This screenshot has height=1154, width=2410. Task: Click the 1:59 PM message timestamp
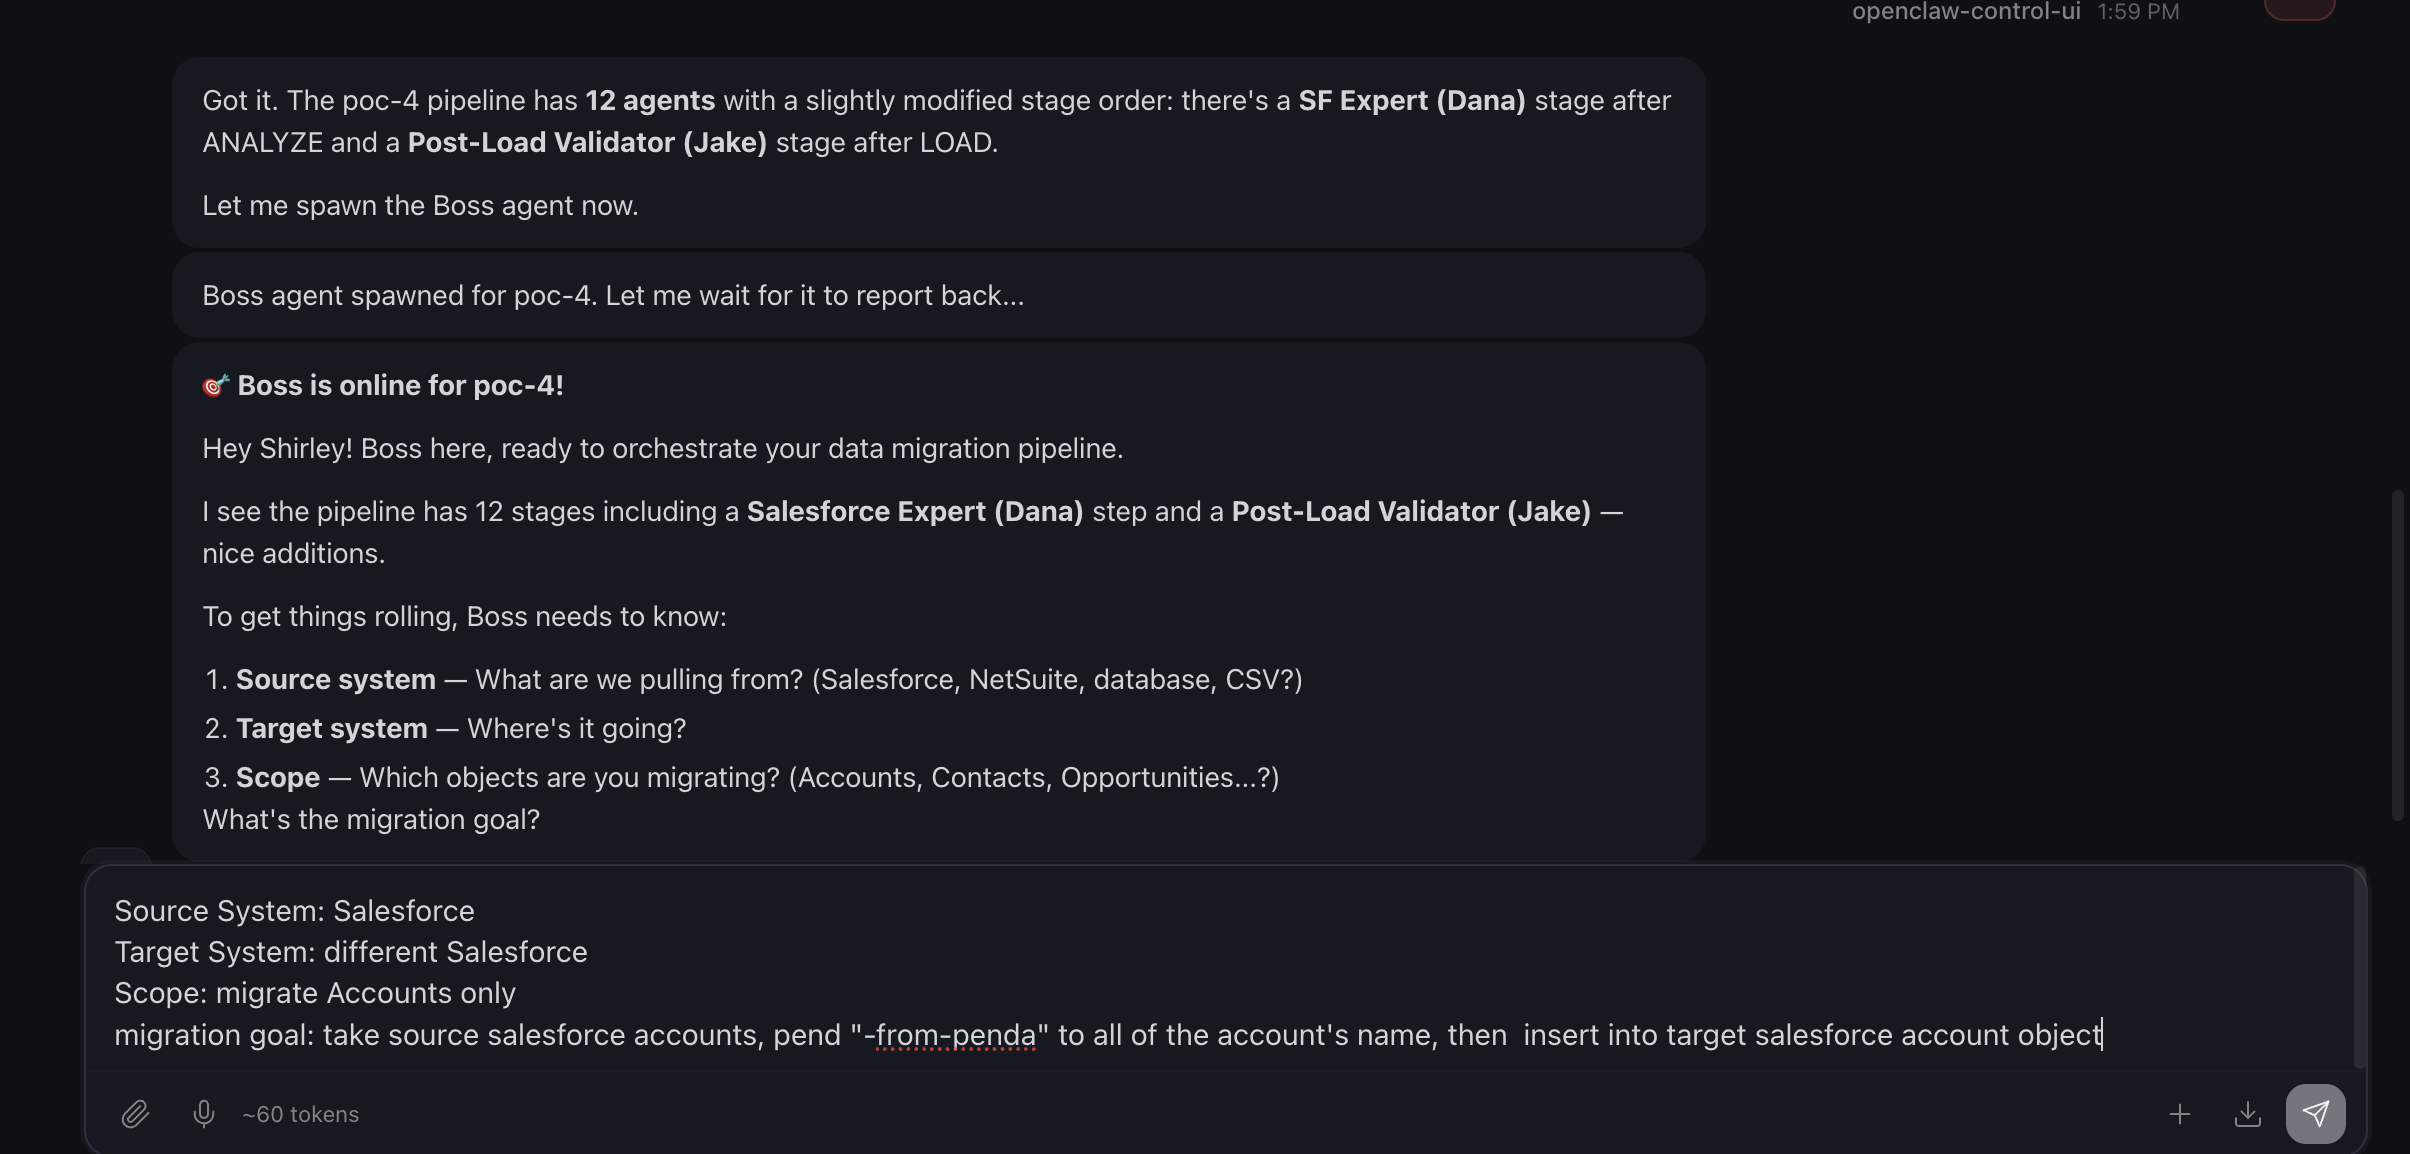(2138, 11)
